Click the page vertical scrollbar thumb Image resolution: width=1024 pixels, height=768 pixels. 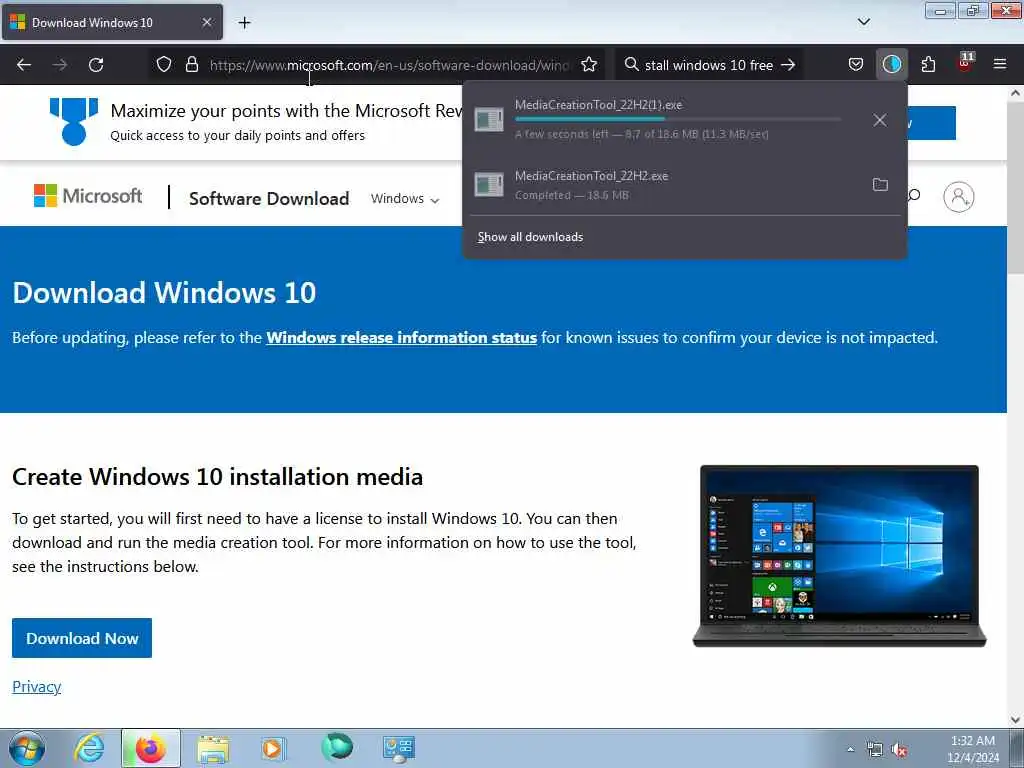pos(1016,187)
